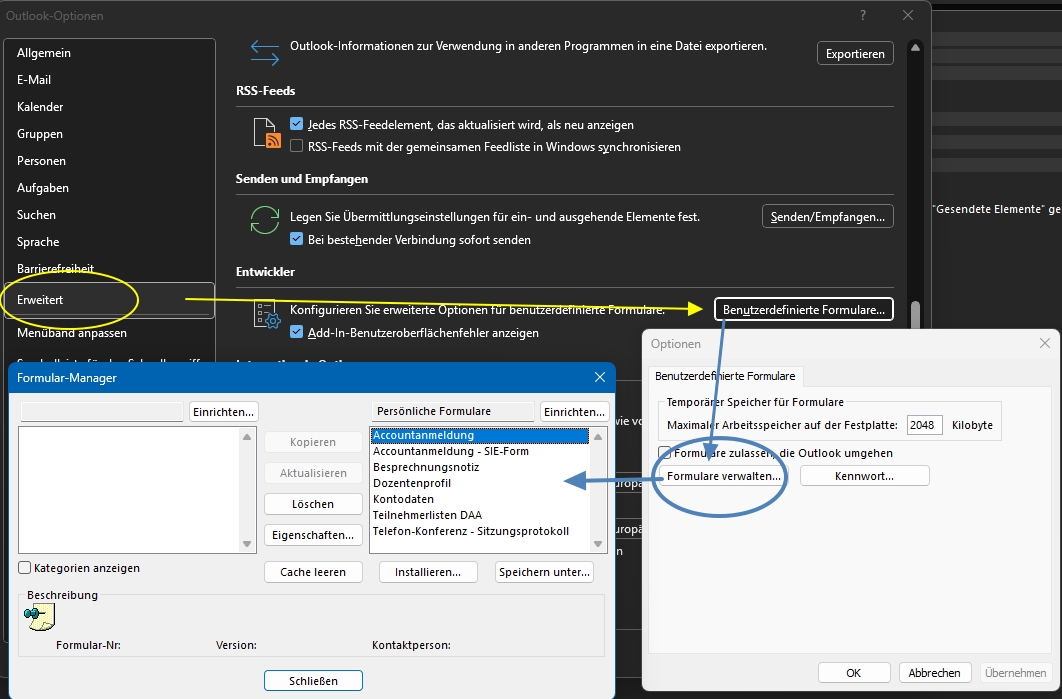This screenshot has height=699, width=1062.
Task: Click the 'Speichern unter...' button
Action: pyautogui.click(x=545, y=572)
